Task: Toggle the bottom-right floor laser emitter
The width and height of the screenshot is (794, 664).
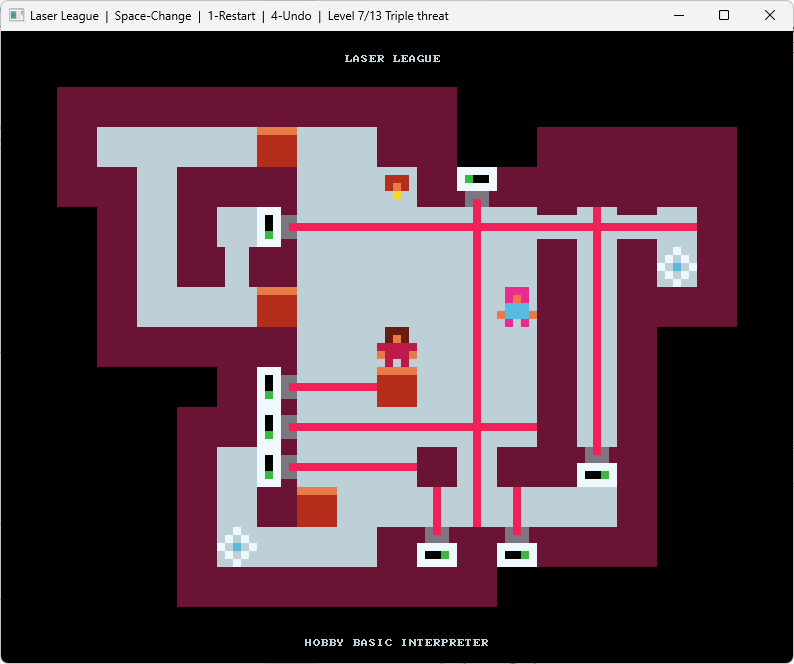Action: pyautogui.click(x=517, y=555)
